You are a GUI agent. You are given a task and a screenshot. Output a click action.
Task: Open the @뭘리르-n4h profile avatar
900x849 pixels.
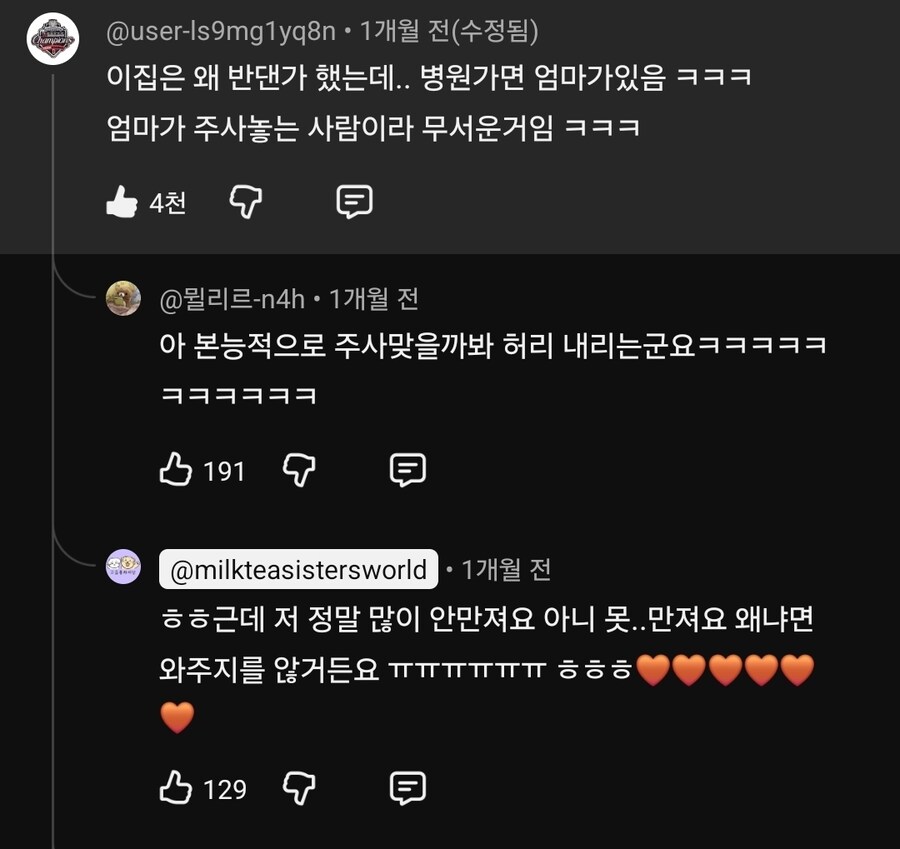click(x=123, y=298)
